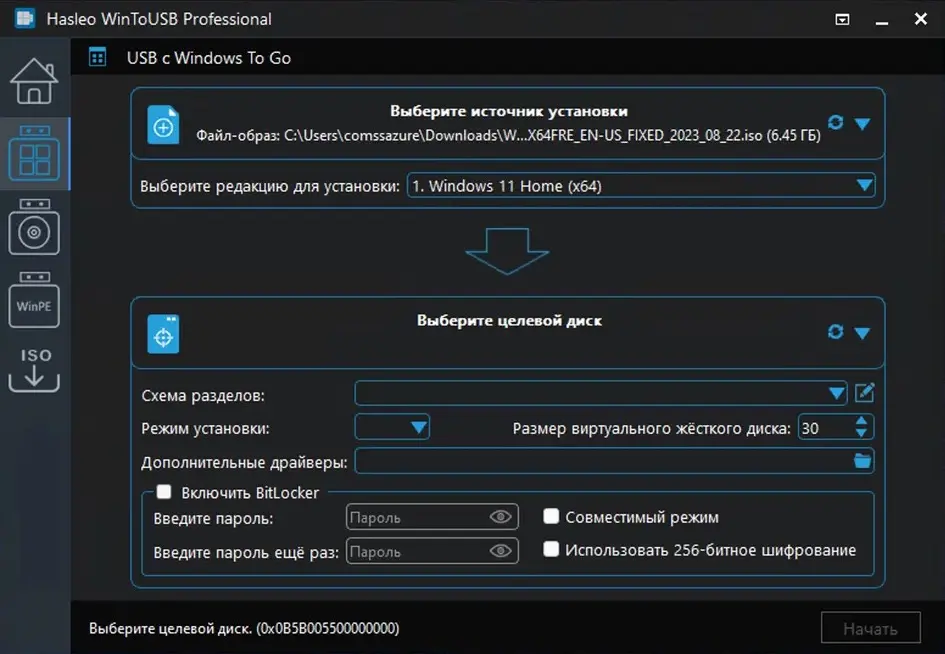
Task: Click the Начать button
Action: (x=870, y=629)
